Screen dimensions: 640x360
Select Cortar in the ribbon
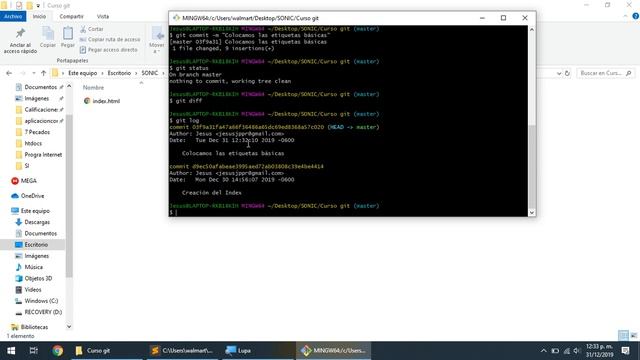(x=92, y=29)
